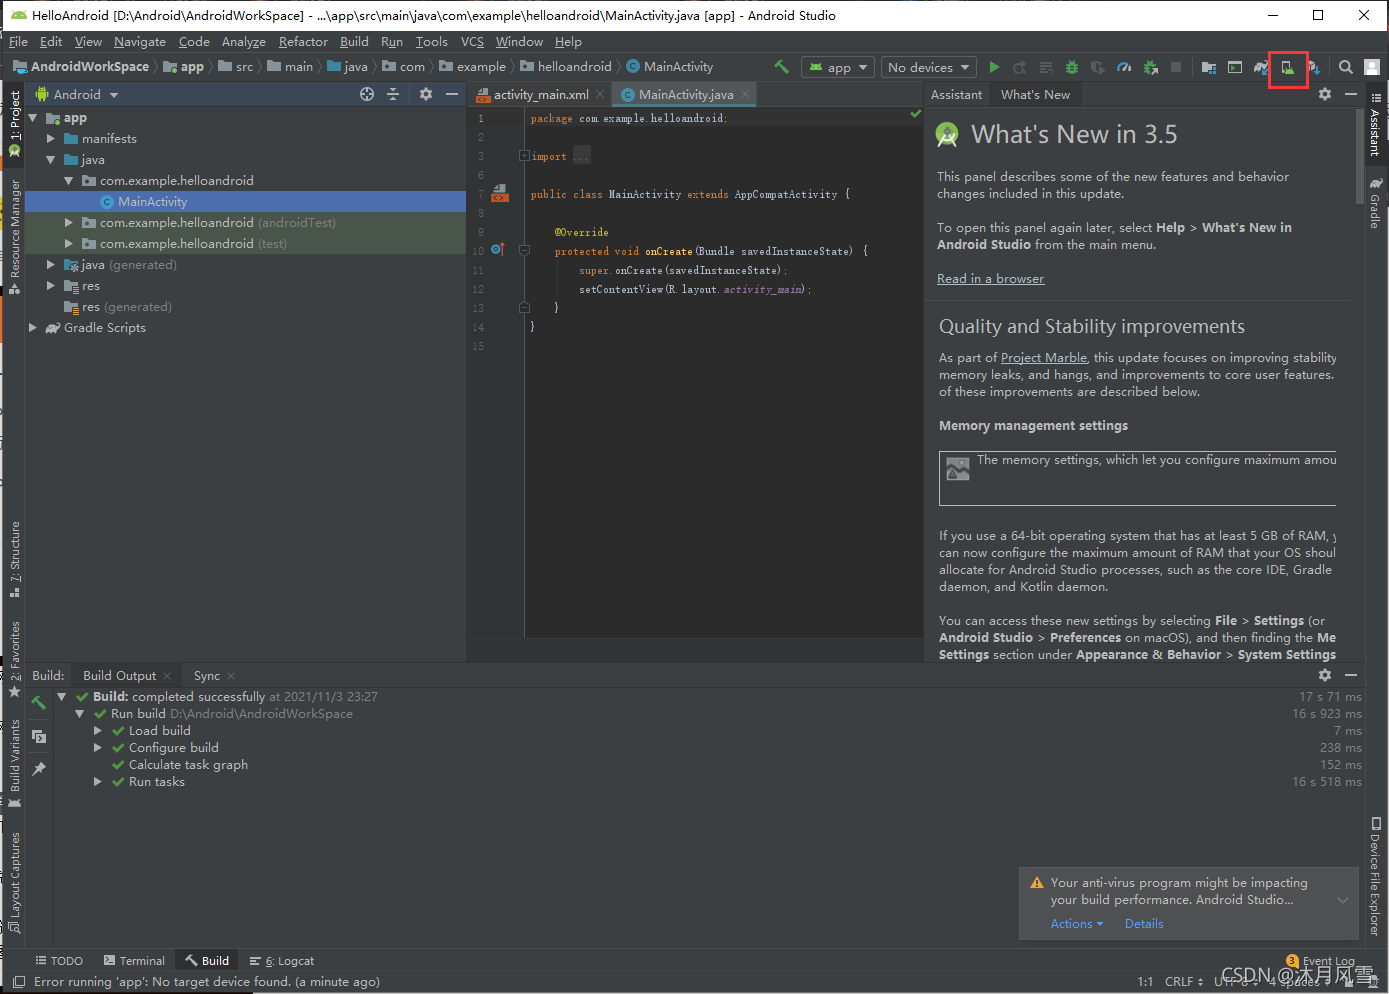Screen dimensions: 1389x994
Task: Open Assistant panel gear options
Action: (1325, 94)
